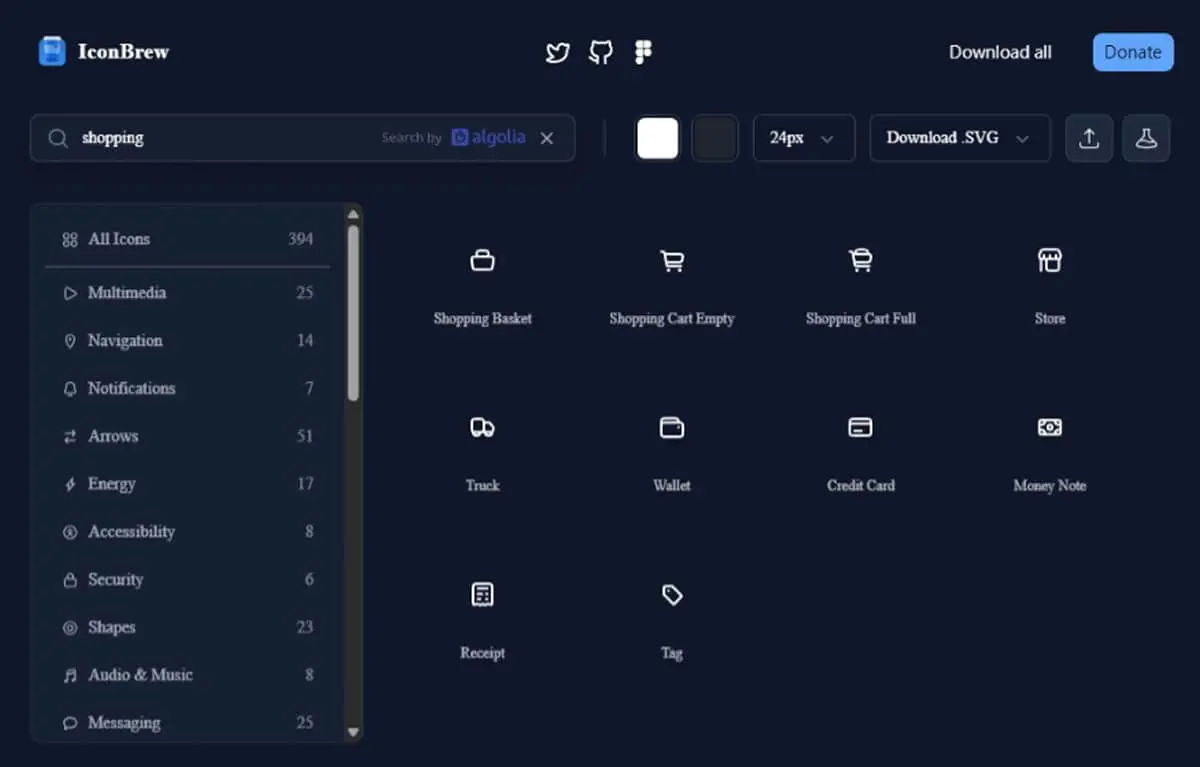This screenshot has width=1200, height=767.
Task: Select the Shopping Cart Empty icon
Action: tap(672, 261)
